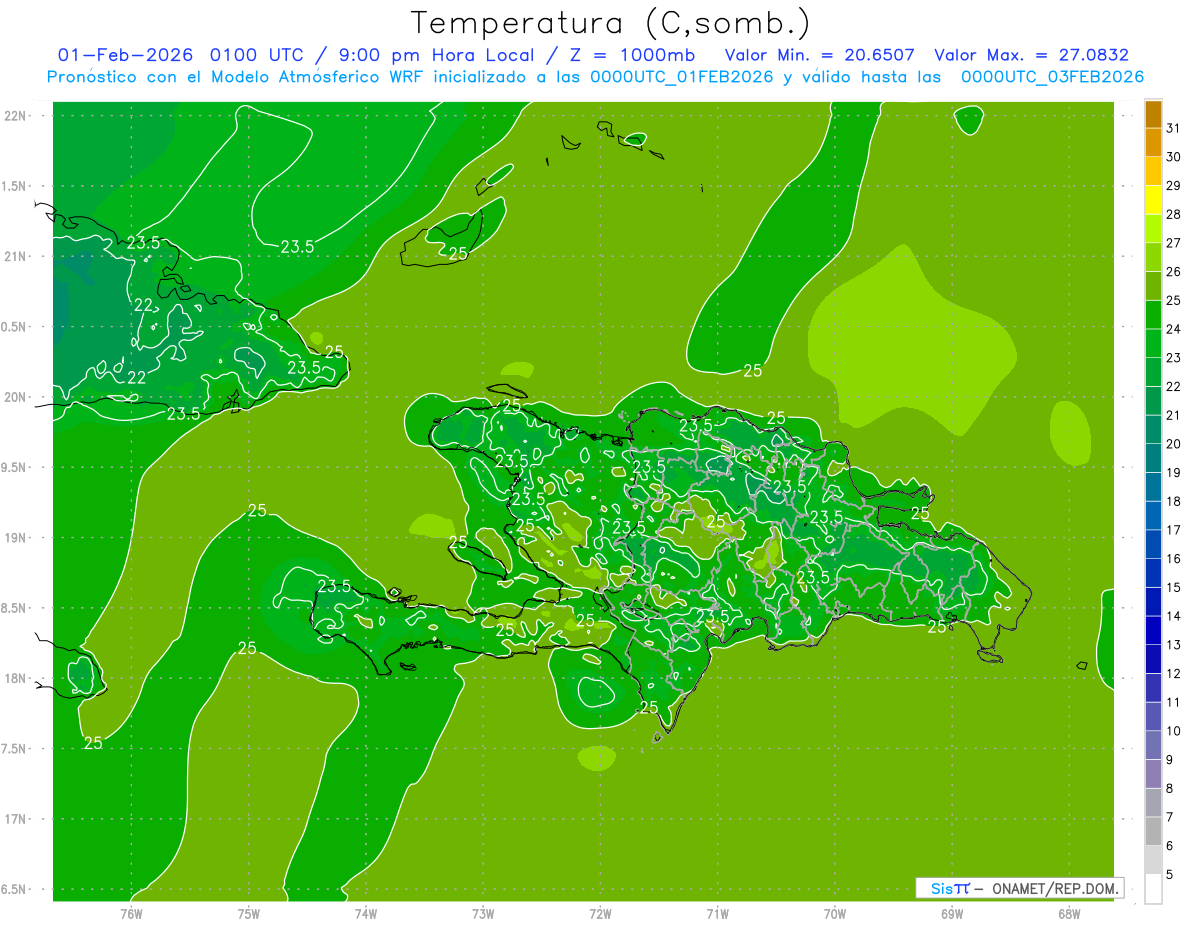Click the '19N' latitude axis label
1200x927 pixels.
[x=16, y=537]
